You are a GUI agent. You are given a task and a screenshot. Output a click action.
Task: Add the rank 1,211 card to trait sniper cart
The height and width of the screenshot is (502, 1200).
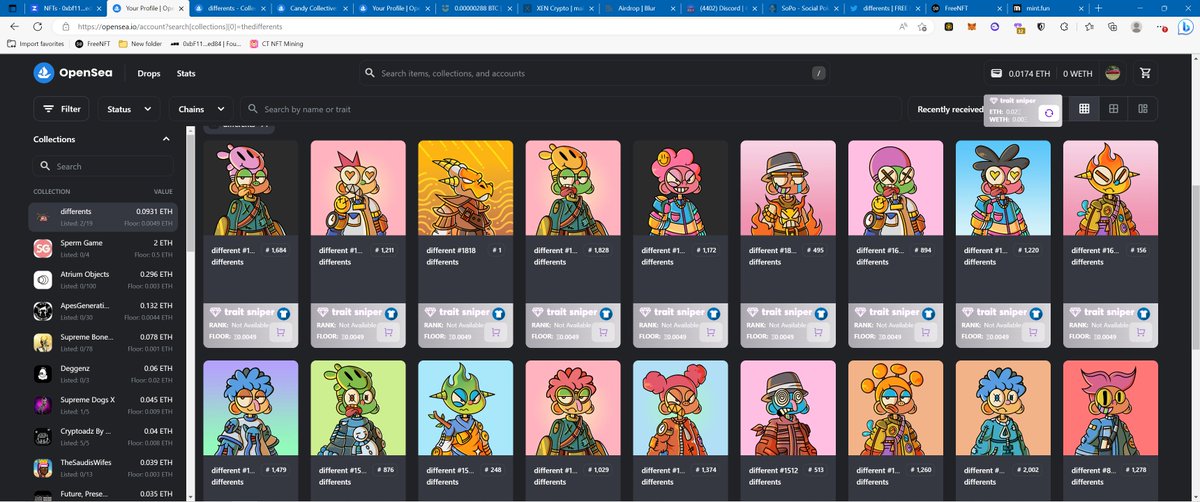[x=388, y=333]
